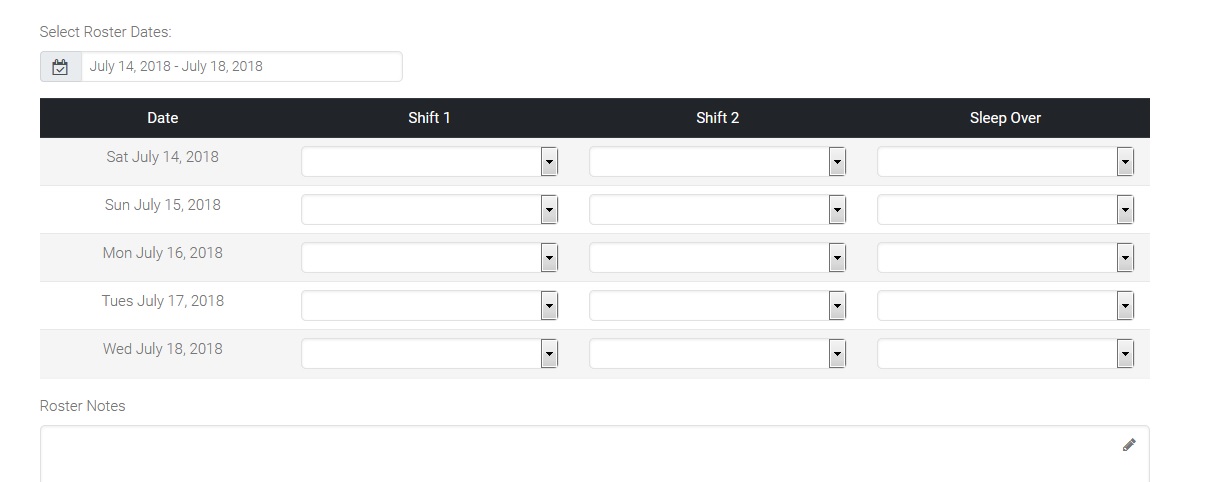Click the pencil edit icon in Roster Notes
Image resolution: width=1215 pixels, height=482 pixels.
pos(1129,445)
